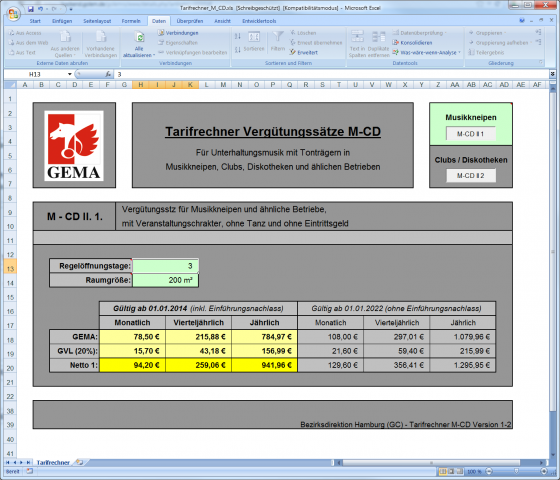Viewport: 560px width, 480px height.
Task: Select Regelöffnungstage value cell 3
Action: [x=165, y=266]
